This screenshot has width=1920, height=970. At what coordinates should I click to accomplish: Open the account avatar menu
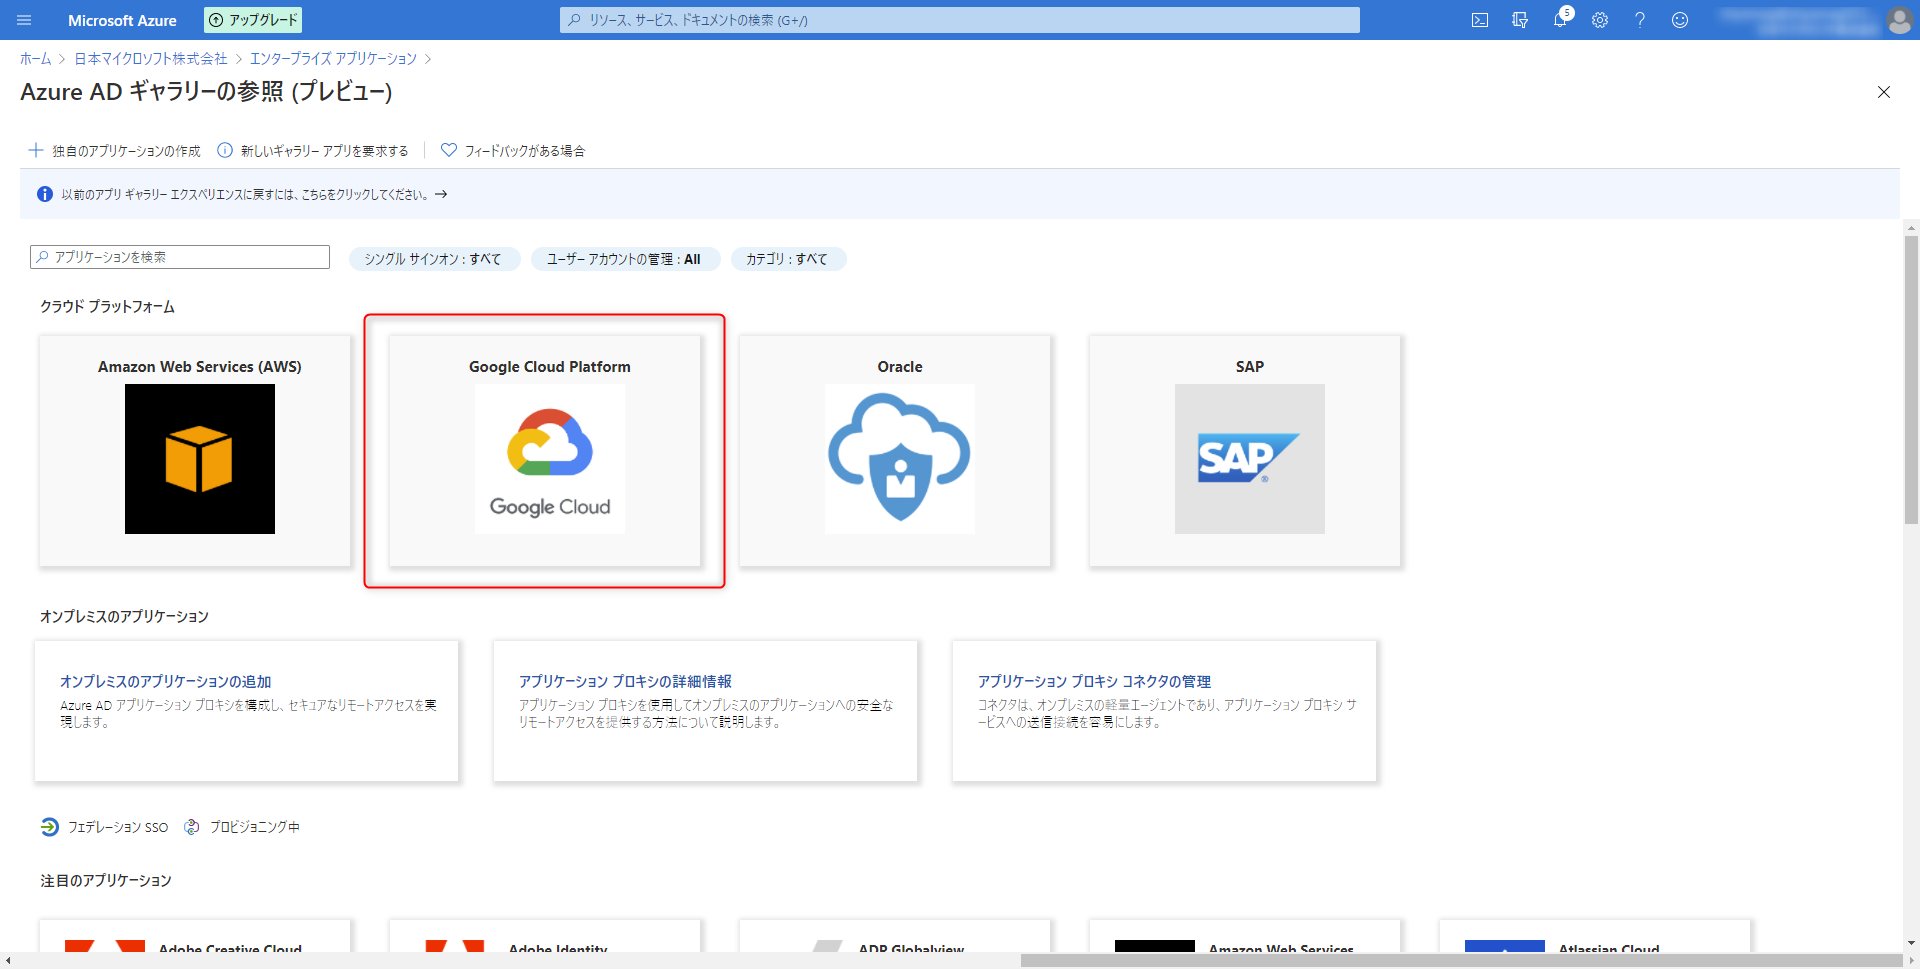click(x=1899, y=20)
